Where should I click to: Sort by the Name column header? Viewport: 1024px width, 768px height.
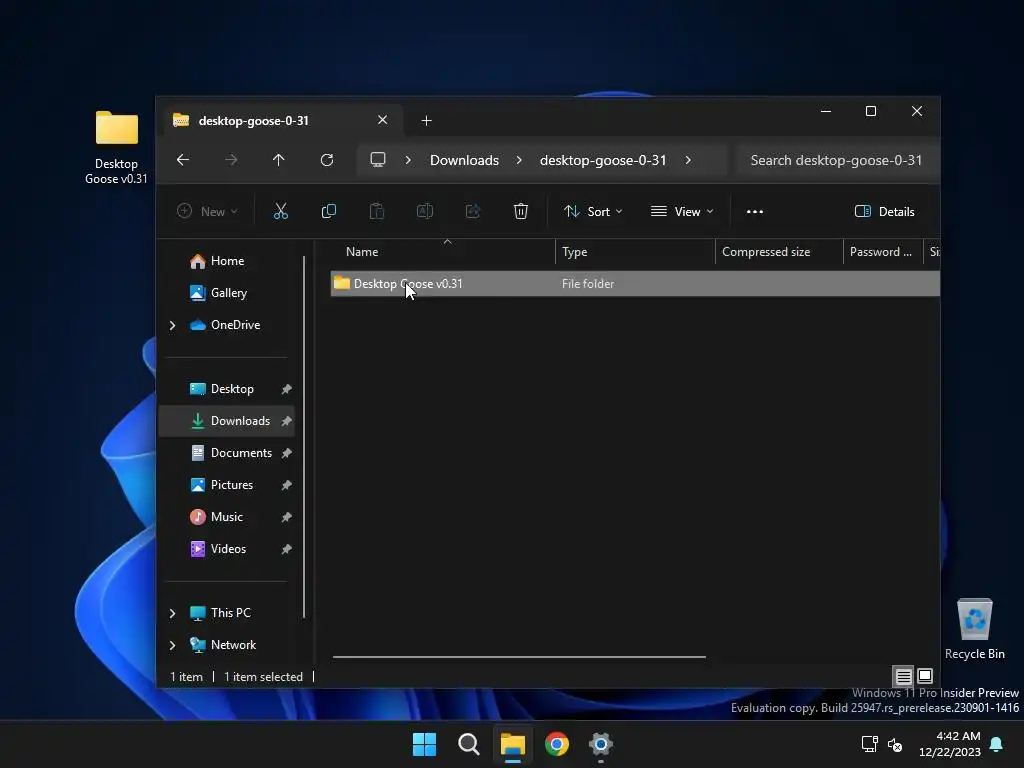(x=443, y=252)
